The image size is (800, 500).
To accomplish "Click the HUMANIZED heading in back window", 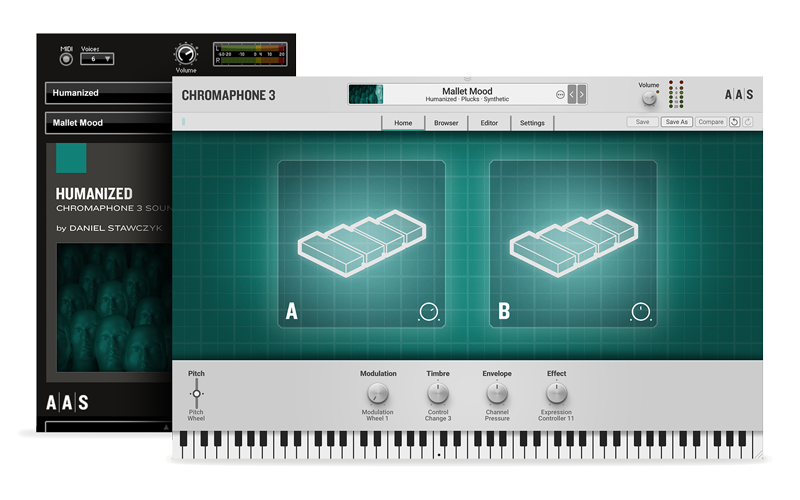I will pyautogui.click(x=94, y=194).
